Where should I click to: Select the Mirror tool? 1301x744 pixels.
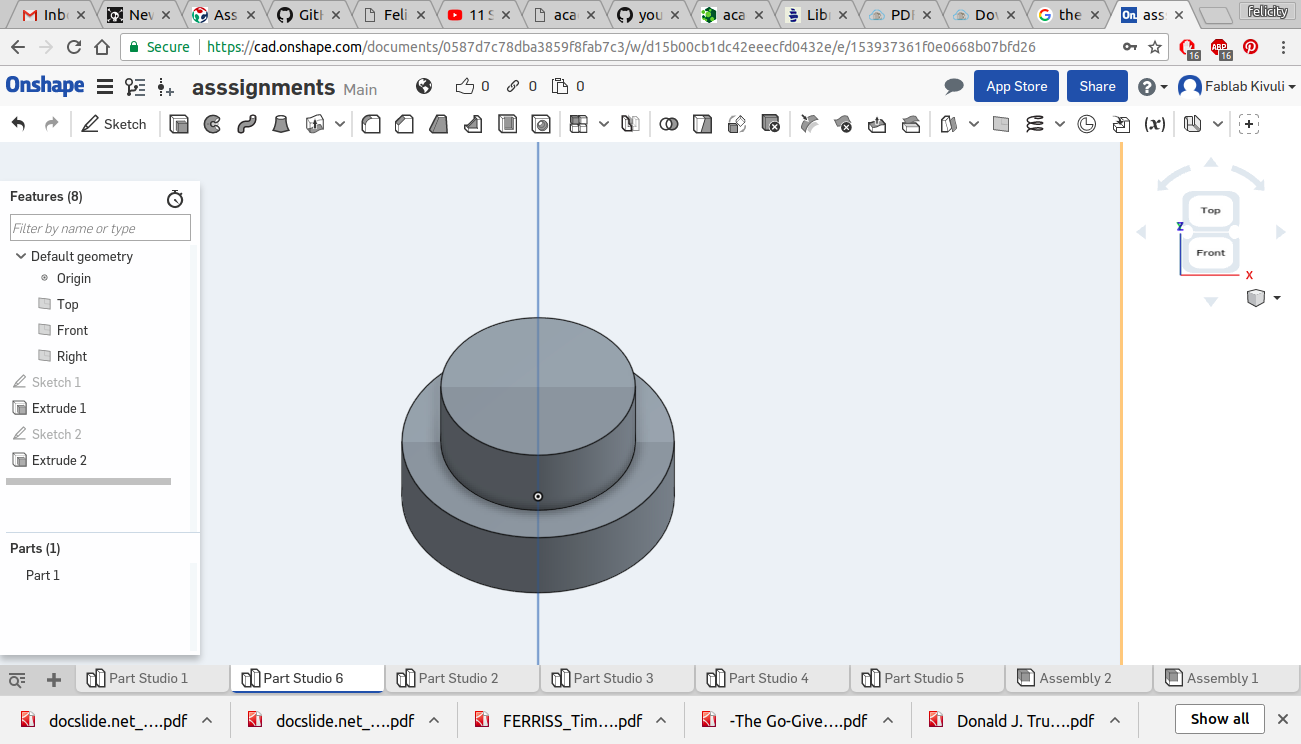630,124
